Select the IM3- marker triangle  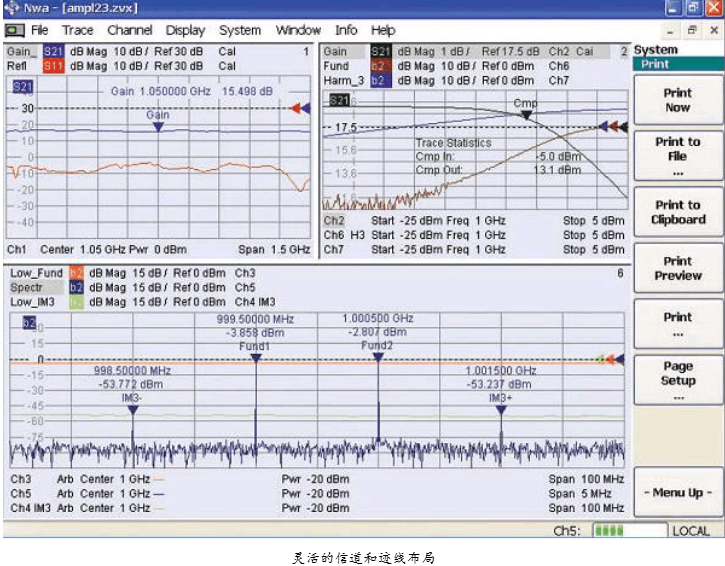132,409
